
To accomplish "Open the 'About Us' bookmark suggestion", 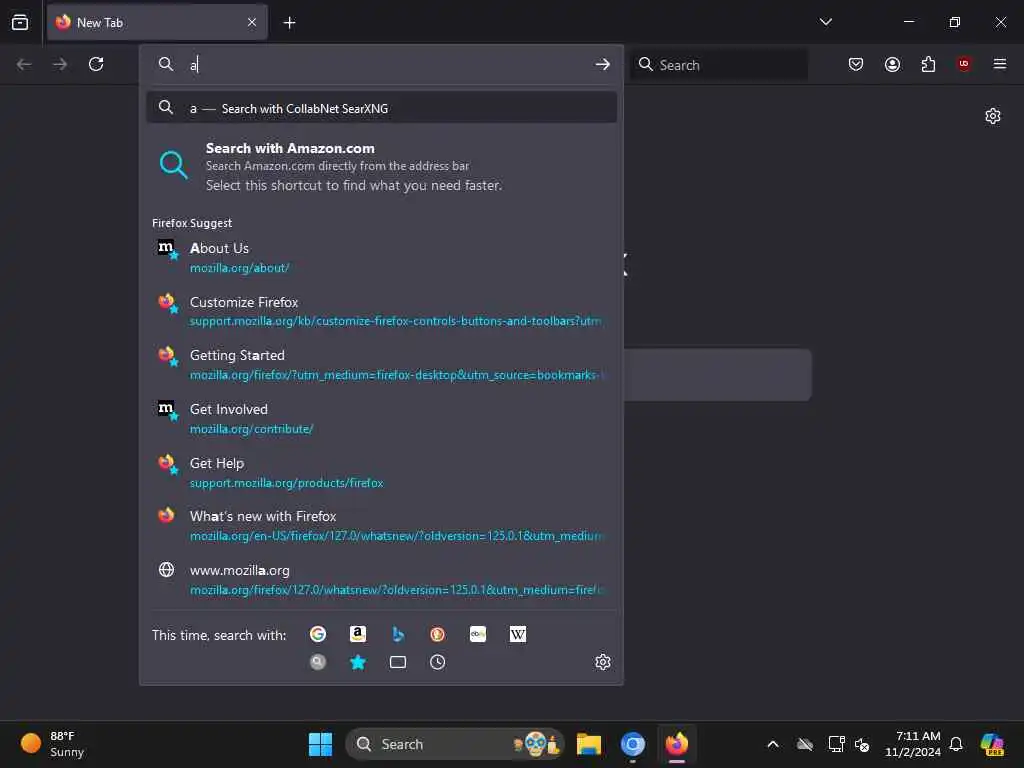I will point(381,257).
